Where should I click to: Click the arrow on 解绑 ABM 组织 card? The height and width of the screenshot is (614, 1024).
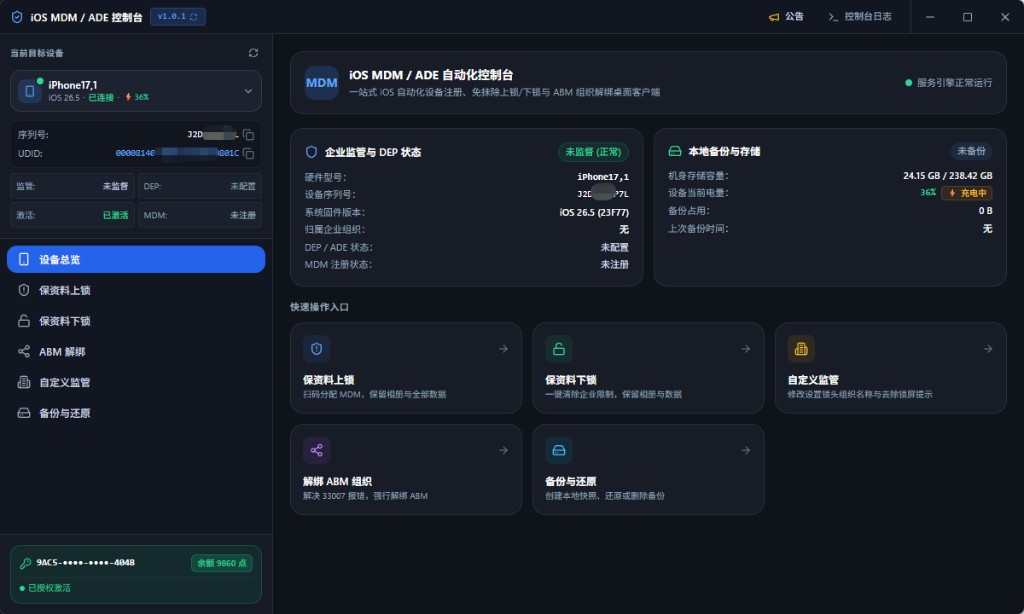[x=504, y=450]
